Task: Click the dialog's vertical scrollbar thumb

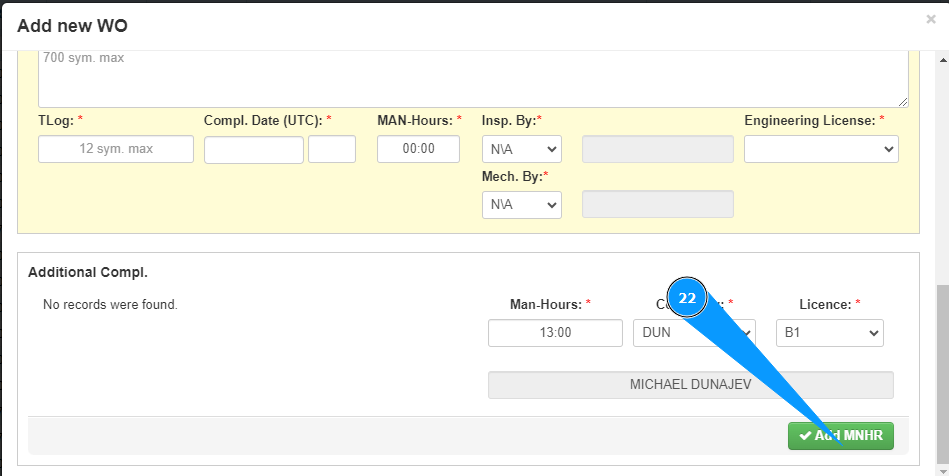Action: pos(942,372)
